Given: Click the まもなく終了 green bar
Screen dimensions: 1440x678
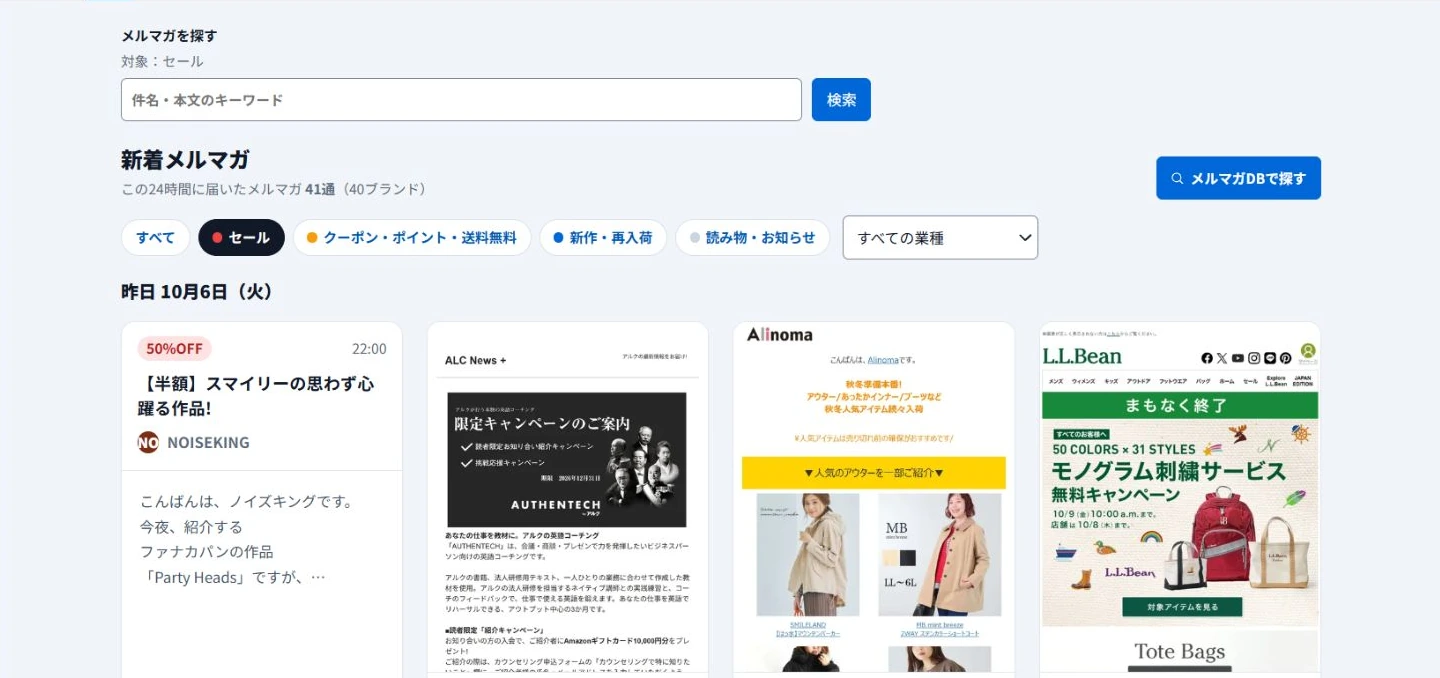Looking at the screenshot, I should pyautogui.click(x=1180, y=405).
